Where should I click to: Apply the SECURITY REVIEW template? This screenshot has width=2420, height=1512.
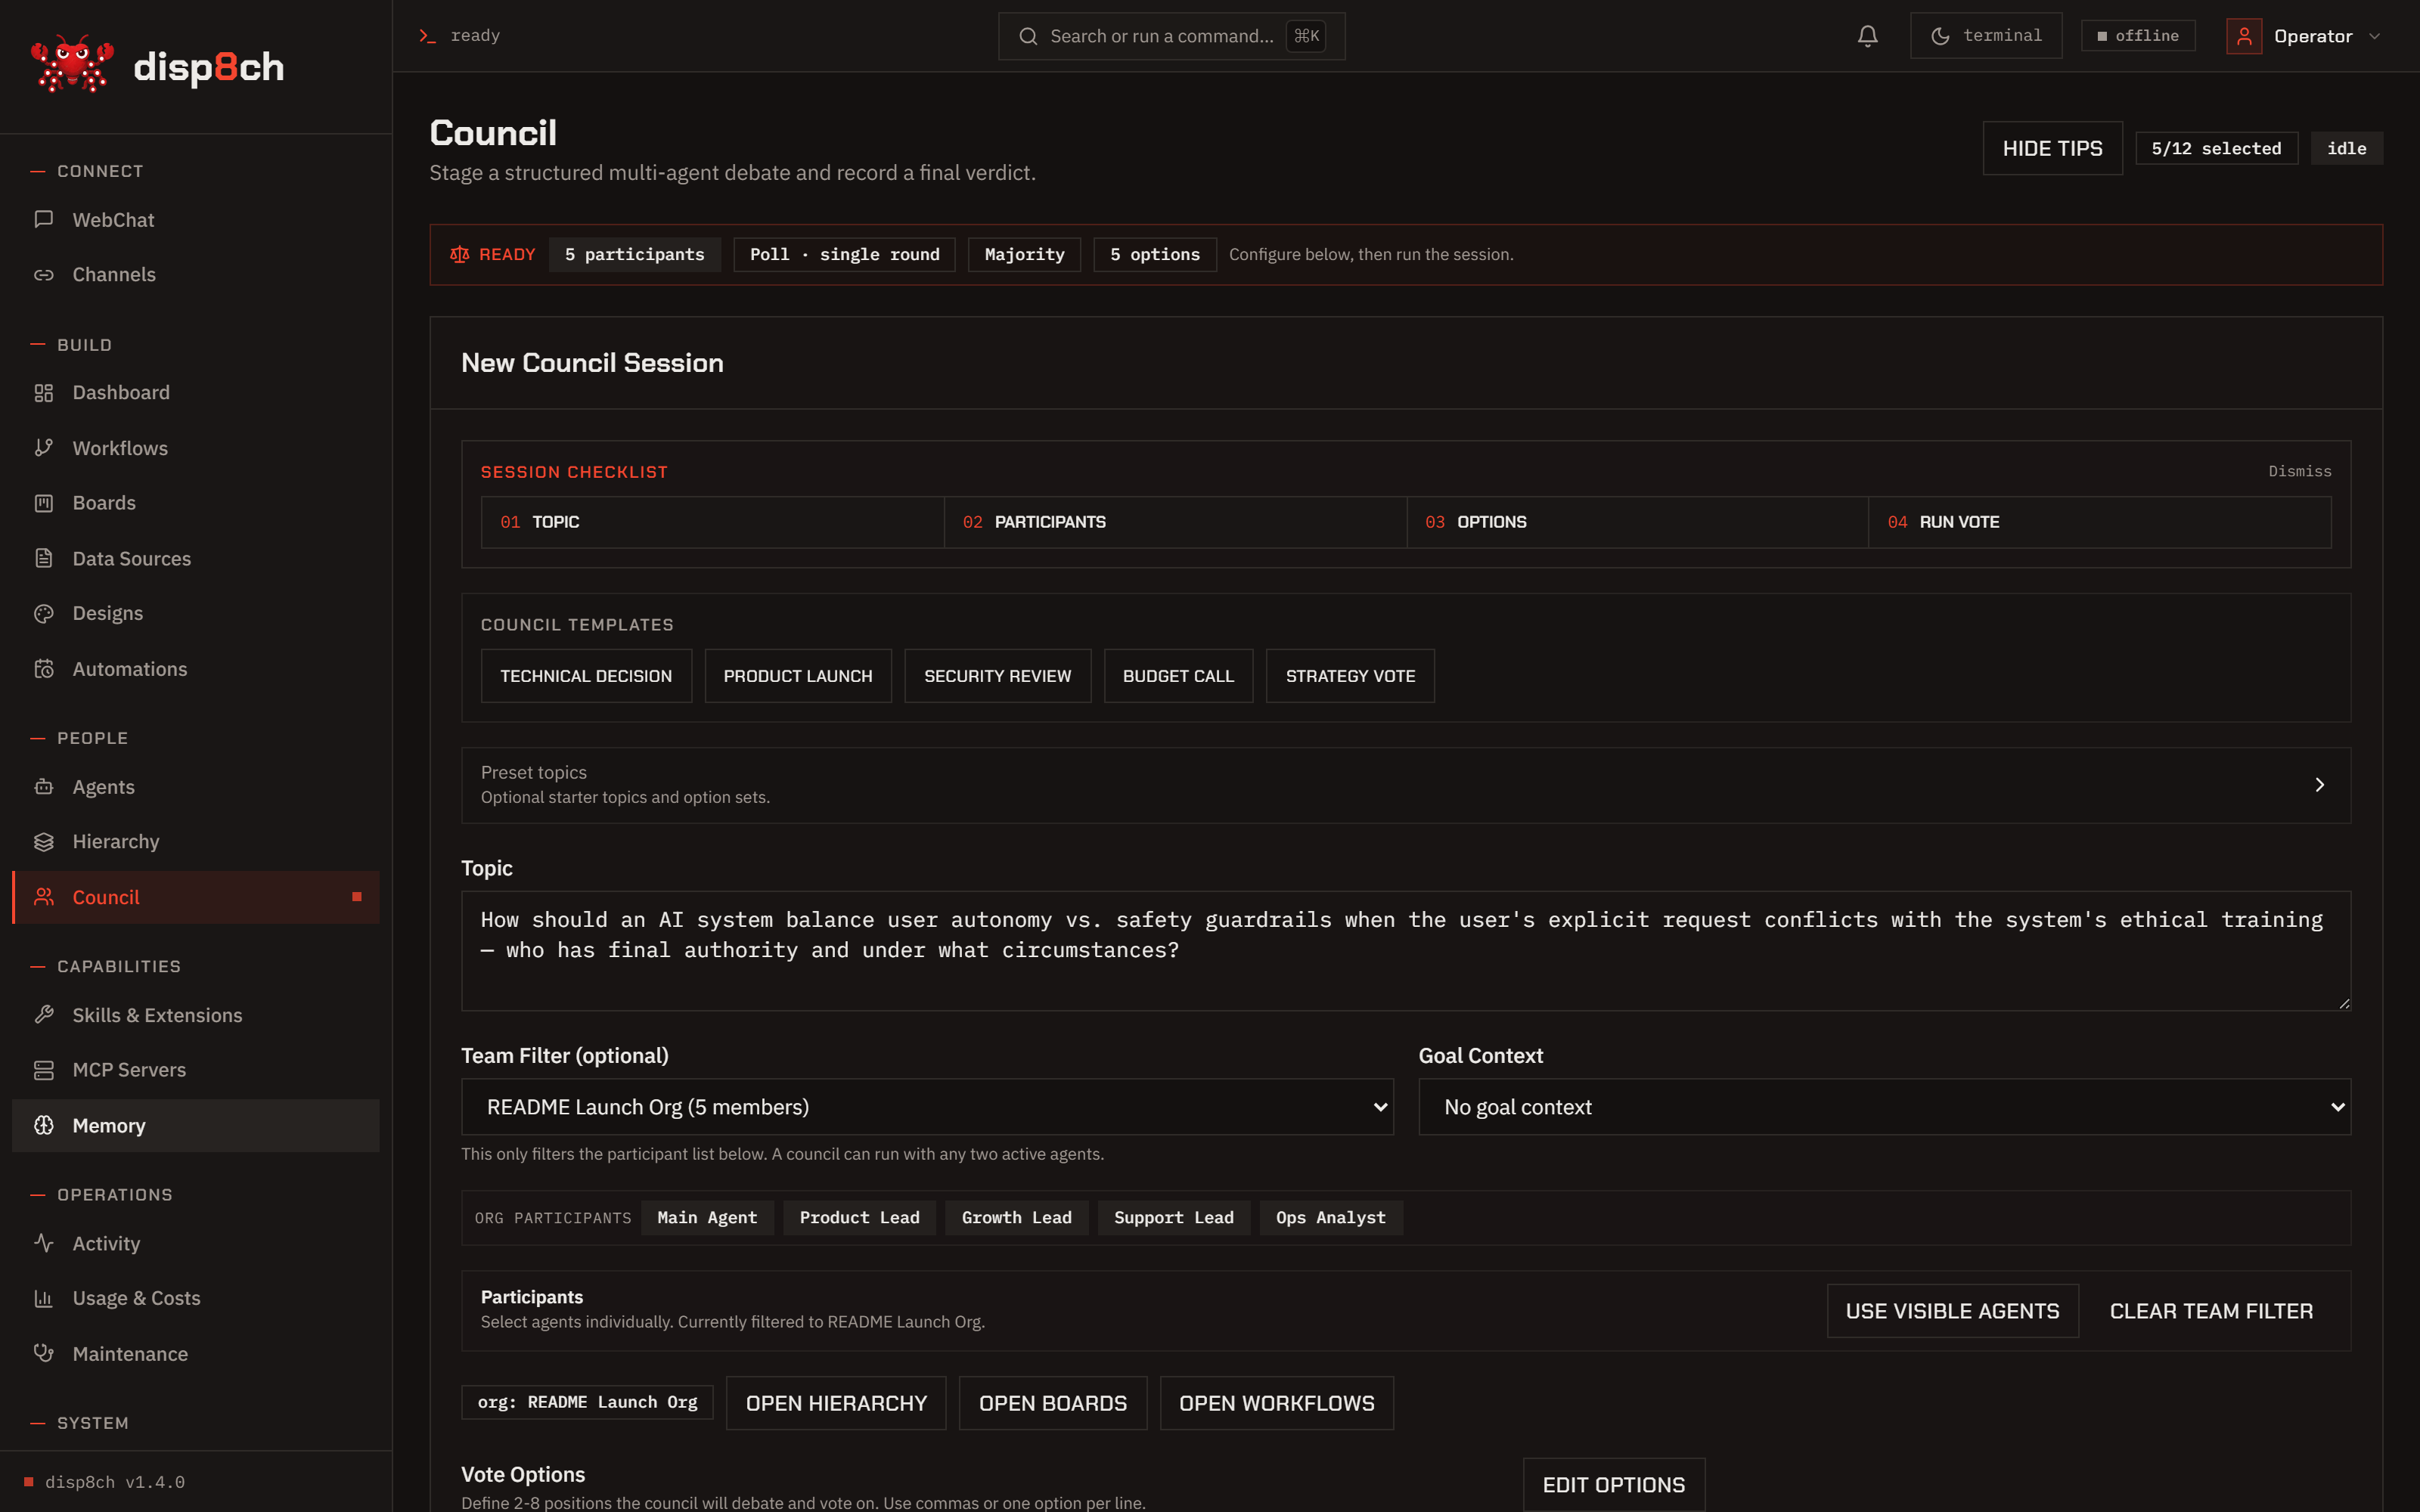pos(997,676)
